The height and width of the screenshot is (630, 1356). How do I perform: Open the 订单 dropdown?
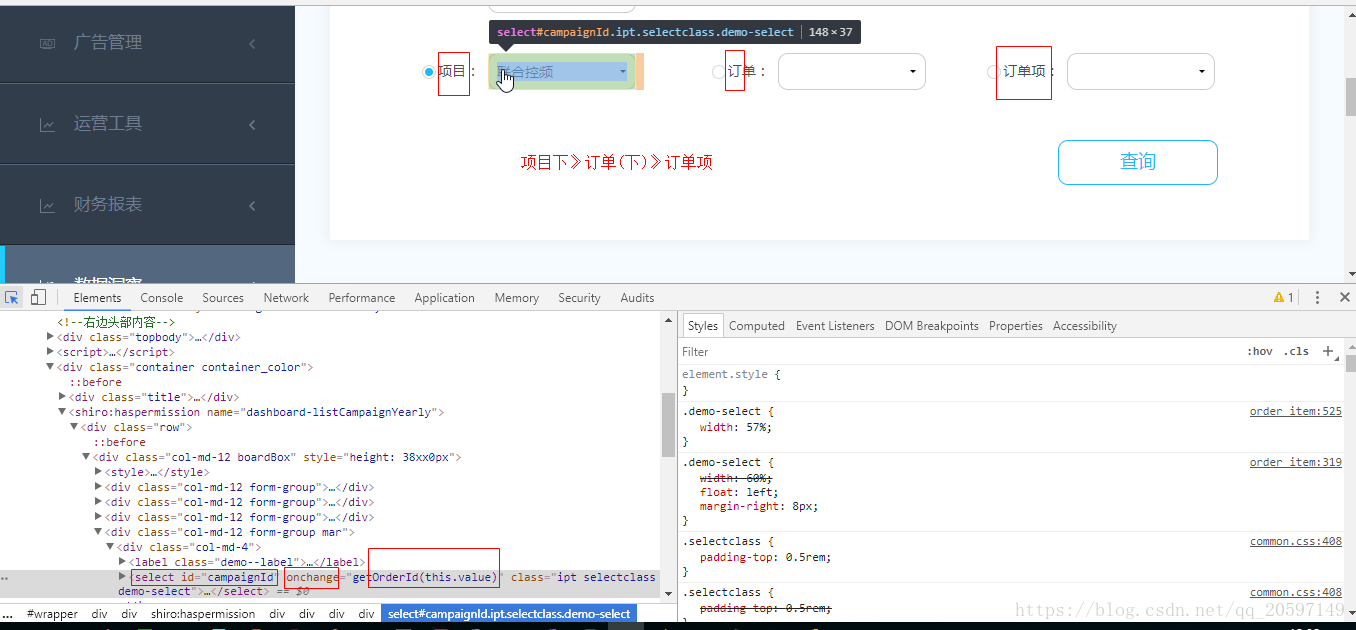(x=852, y=72)
